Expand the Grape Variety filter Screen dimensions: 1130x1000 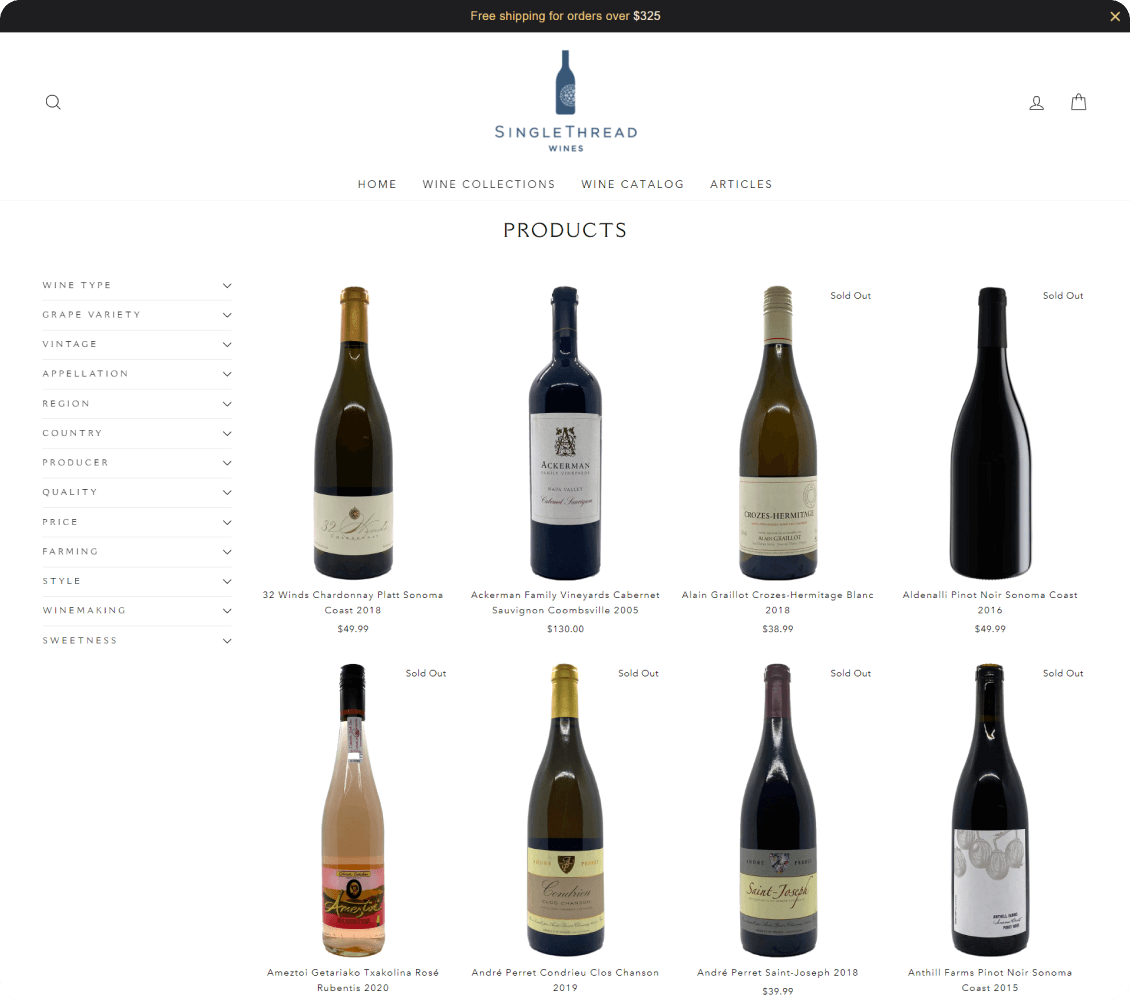click(137, 315)
